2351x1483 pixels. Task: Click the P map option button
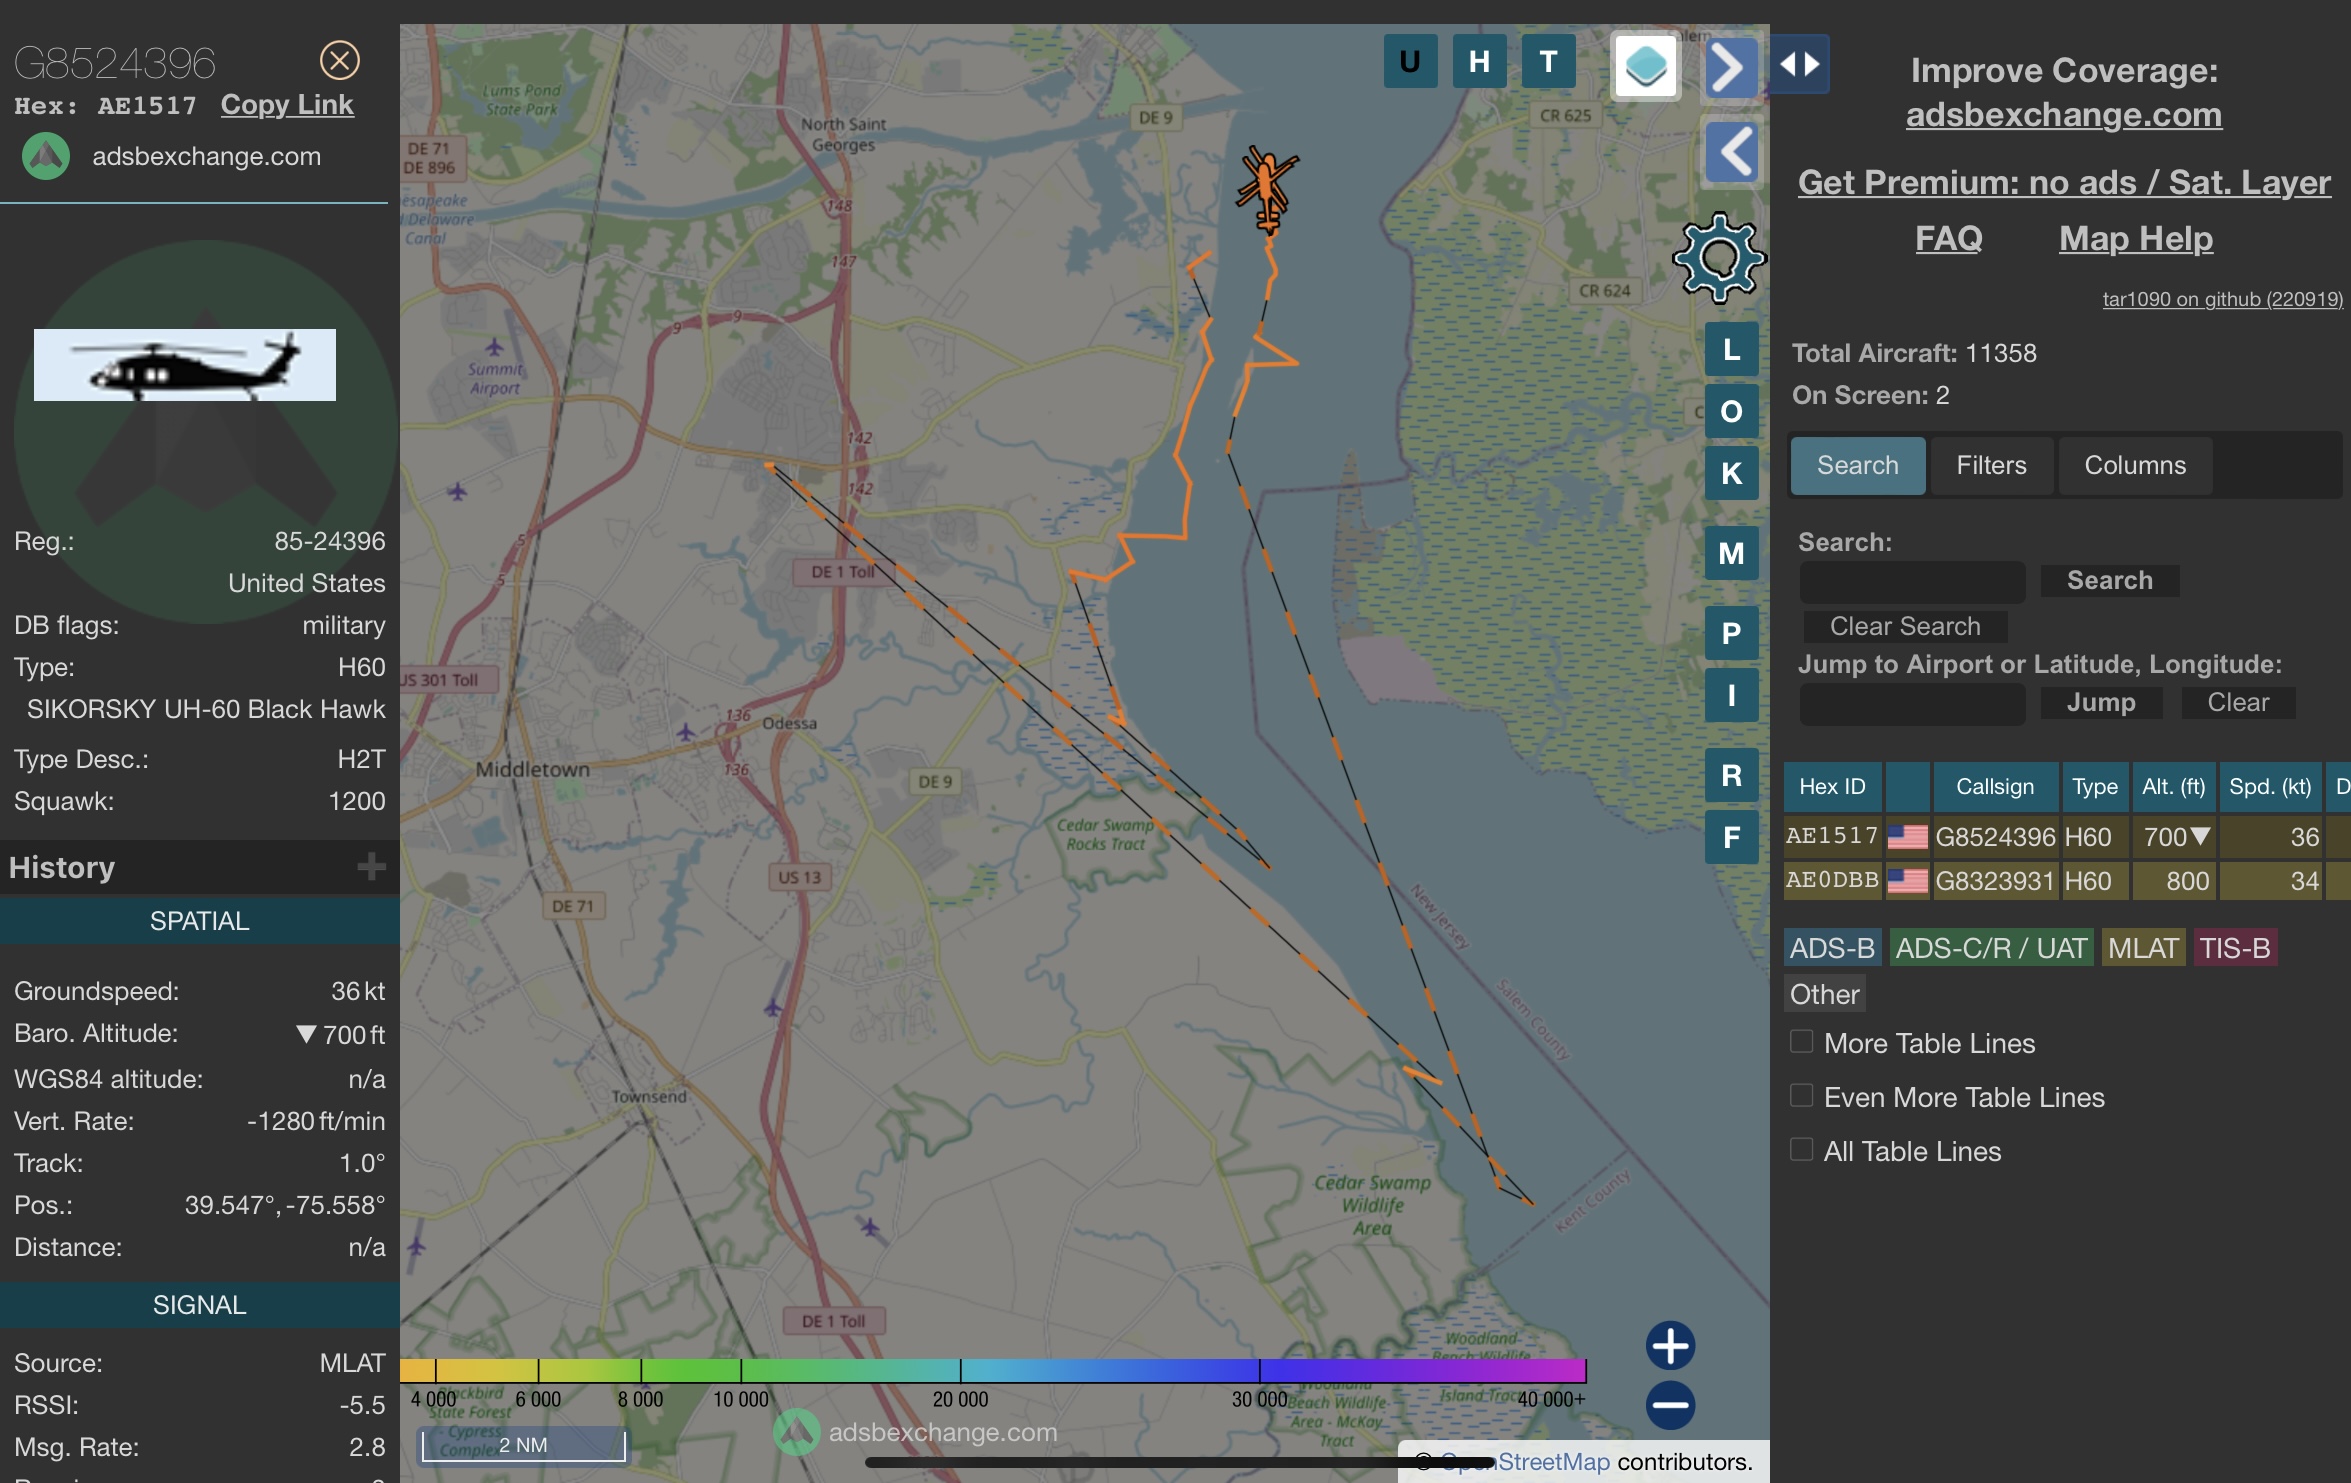pos(1731,633)
